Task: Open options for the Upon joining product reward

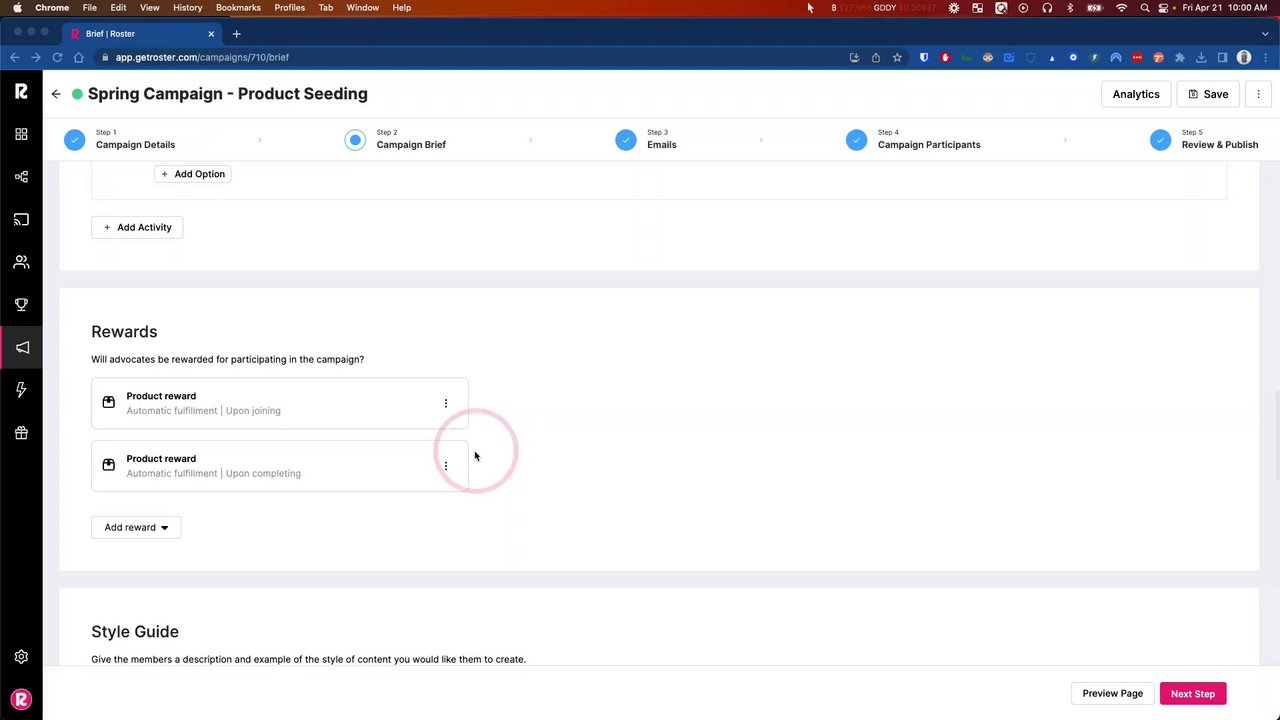Action: [x=446, y=403]
